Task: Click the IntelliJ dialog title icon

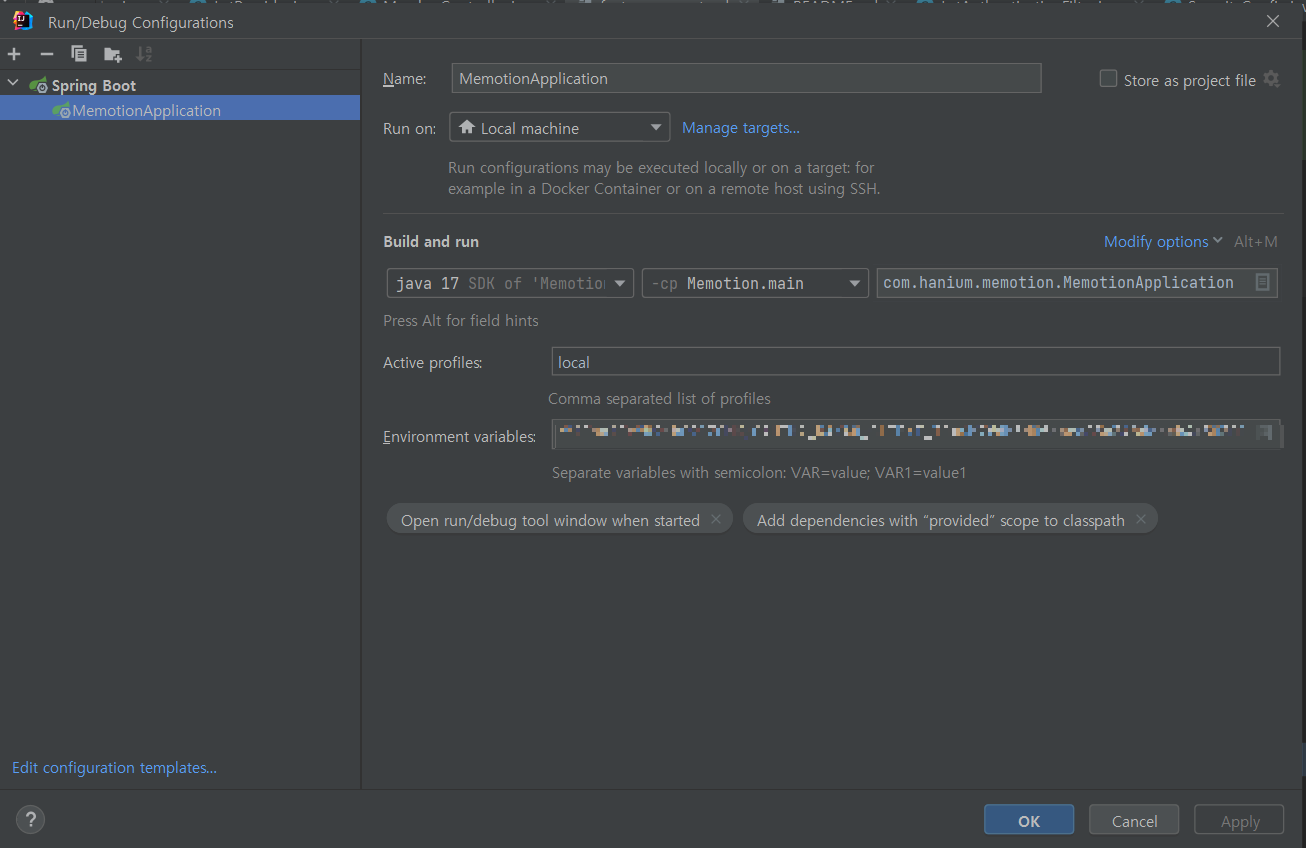Action: click(22, 21)
